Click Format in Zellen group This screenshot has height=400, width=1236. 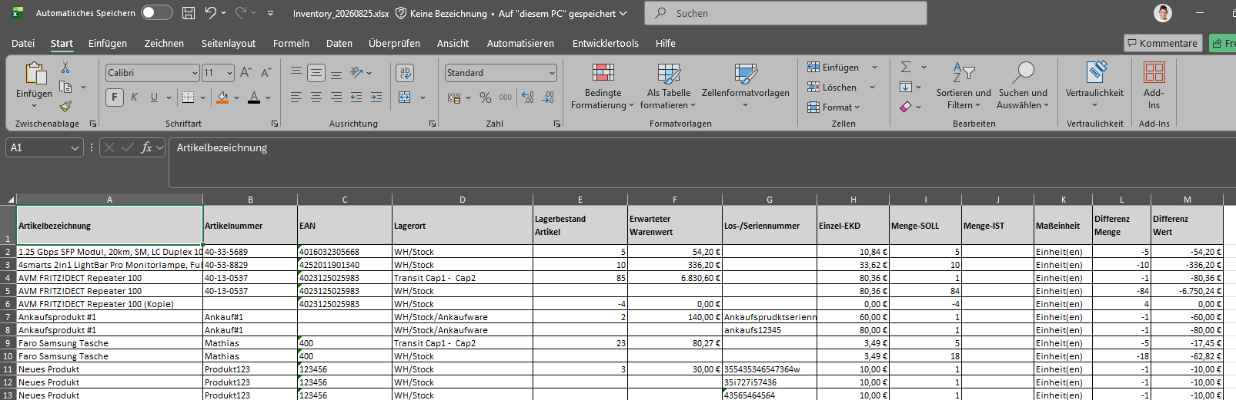[x=833, y=106]
